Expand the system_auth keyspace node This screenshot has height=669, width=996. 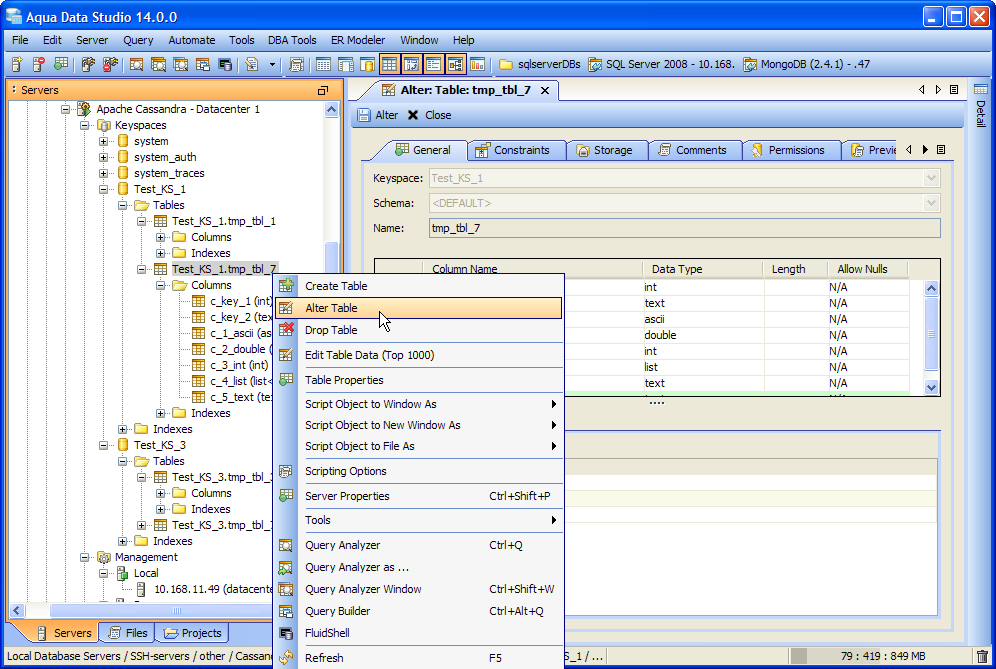(x=104, y=157)
